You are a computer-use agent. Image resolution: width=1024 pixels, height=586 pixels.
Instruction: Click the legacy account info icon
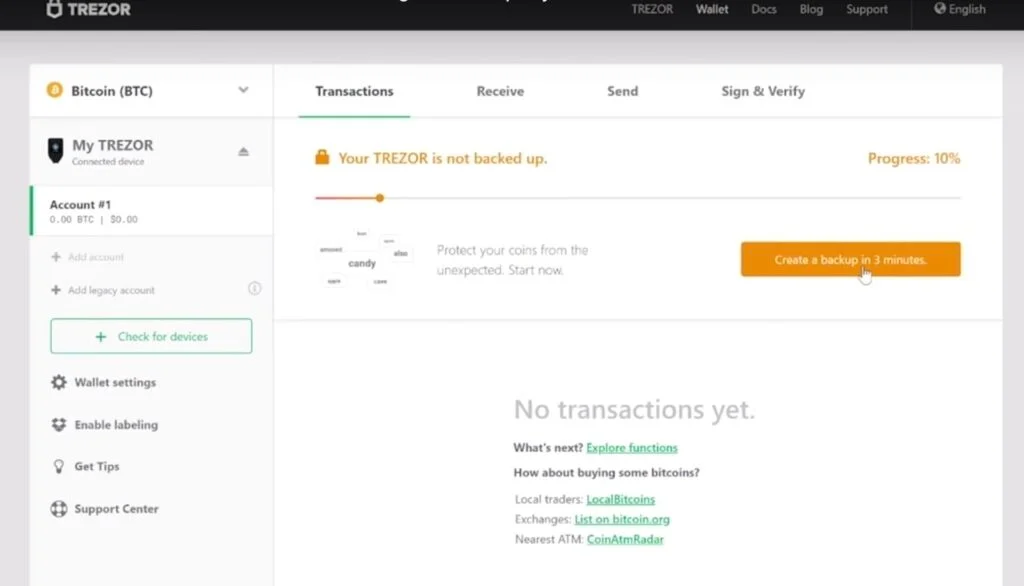[x=254, y=289]
